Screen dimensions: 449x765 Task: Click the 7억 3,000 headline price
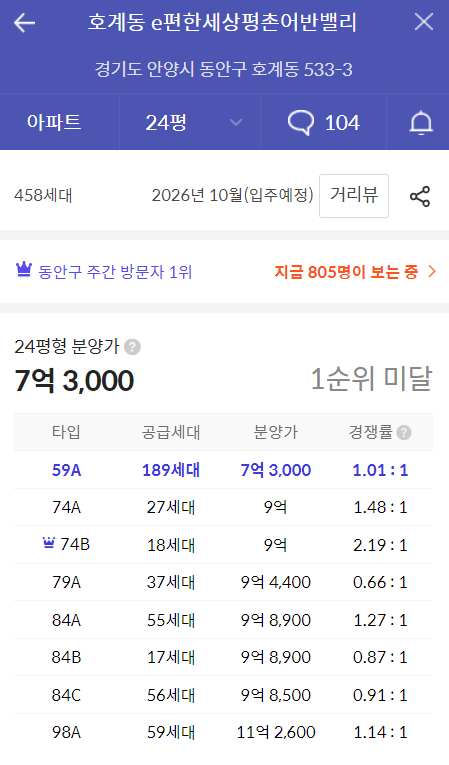[74, 381]
